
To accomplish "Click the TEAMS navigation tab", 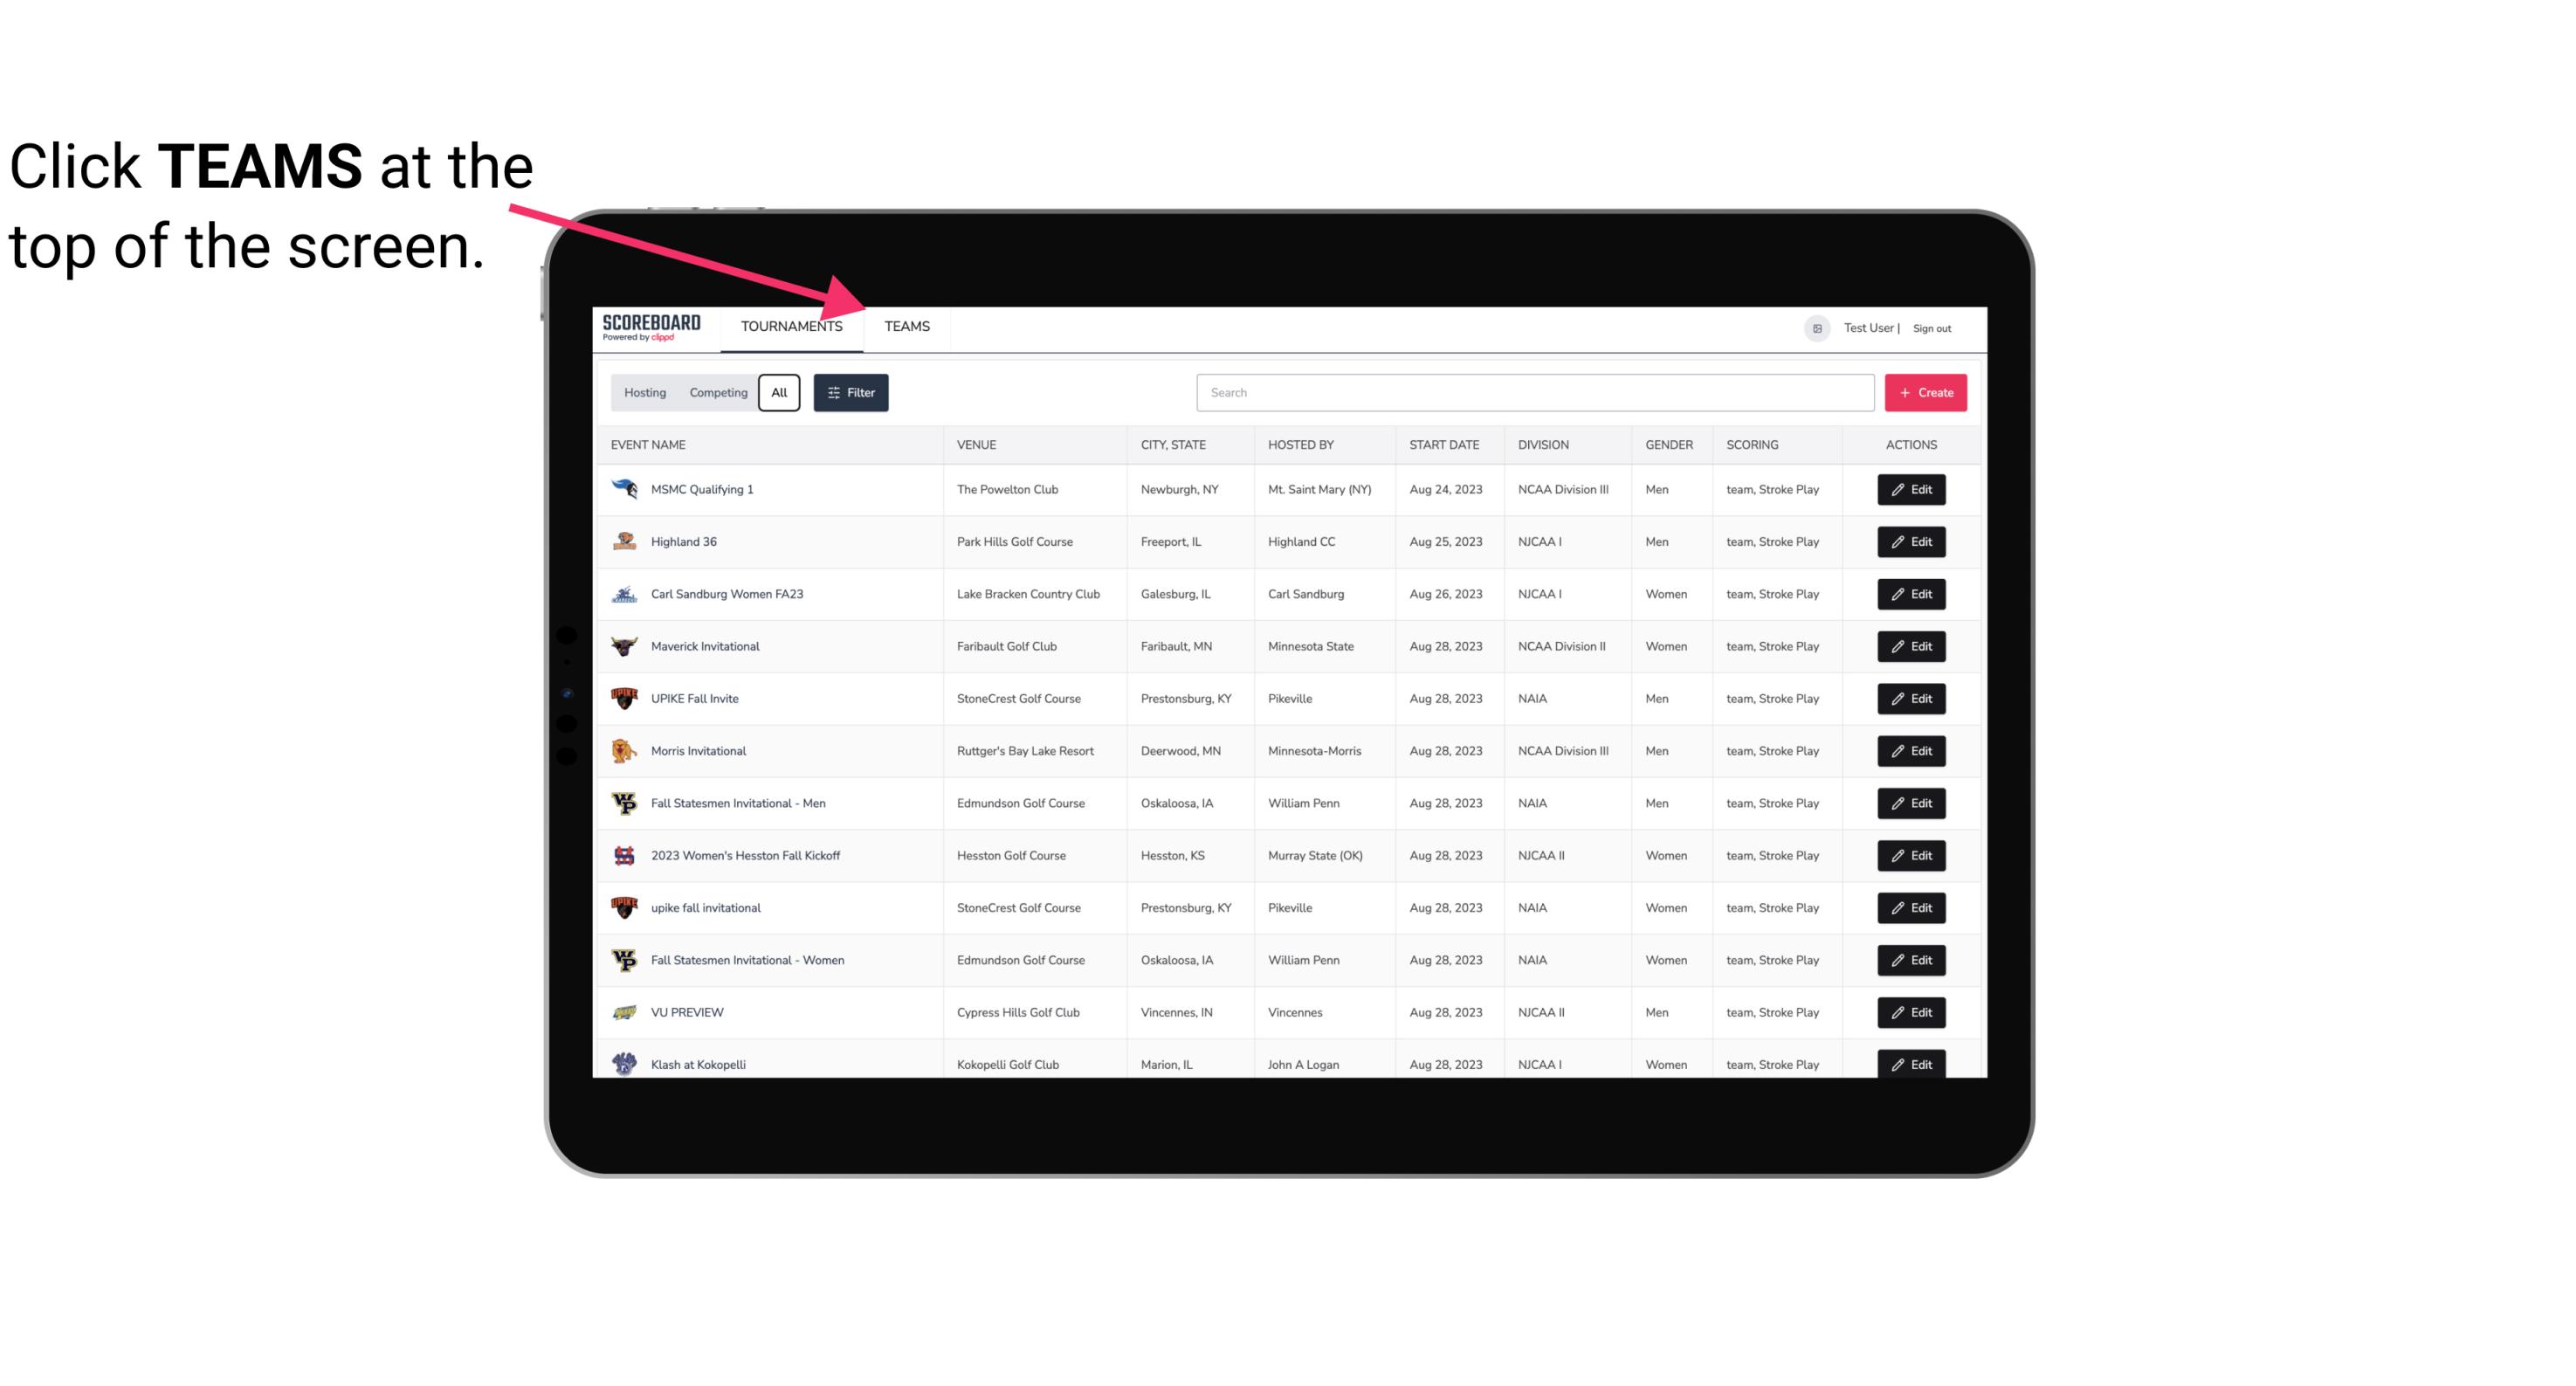I will coord(906,326).
